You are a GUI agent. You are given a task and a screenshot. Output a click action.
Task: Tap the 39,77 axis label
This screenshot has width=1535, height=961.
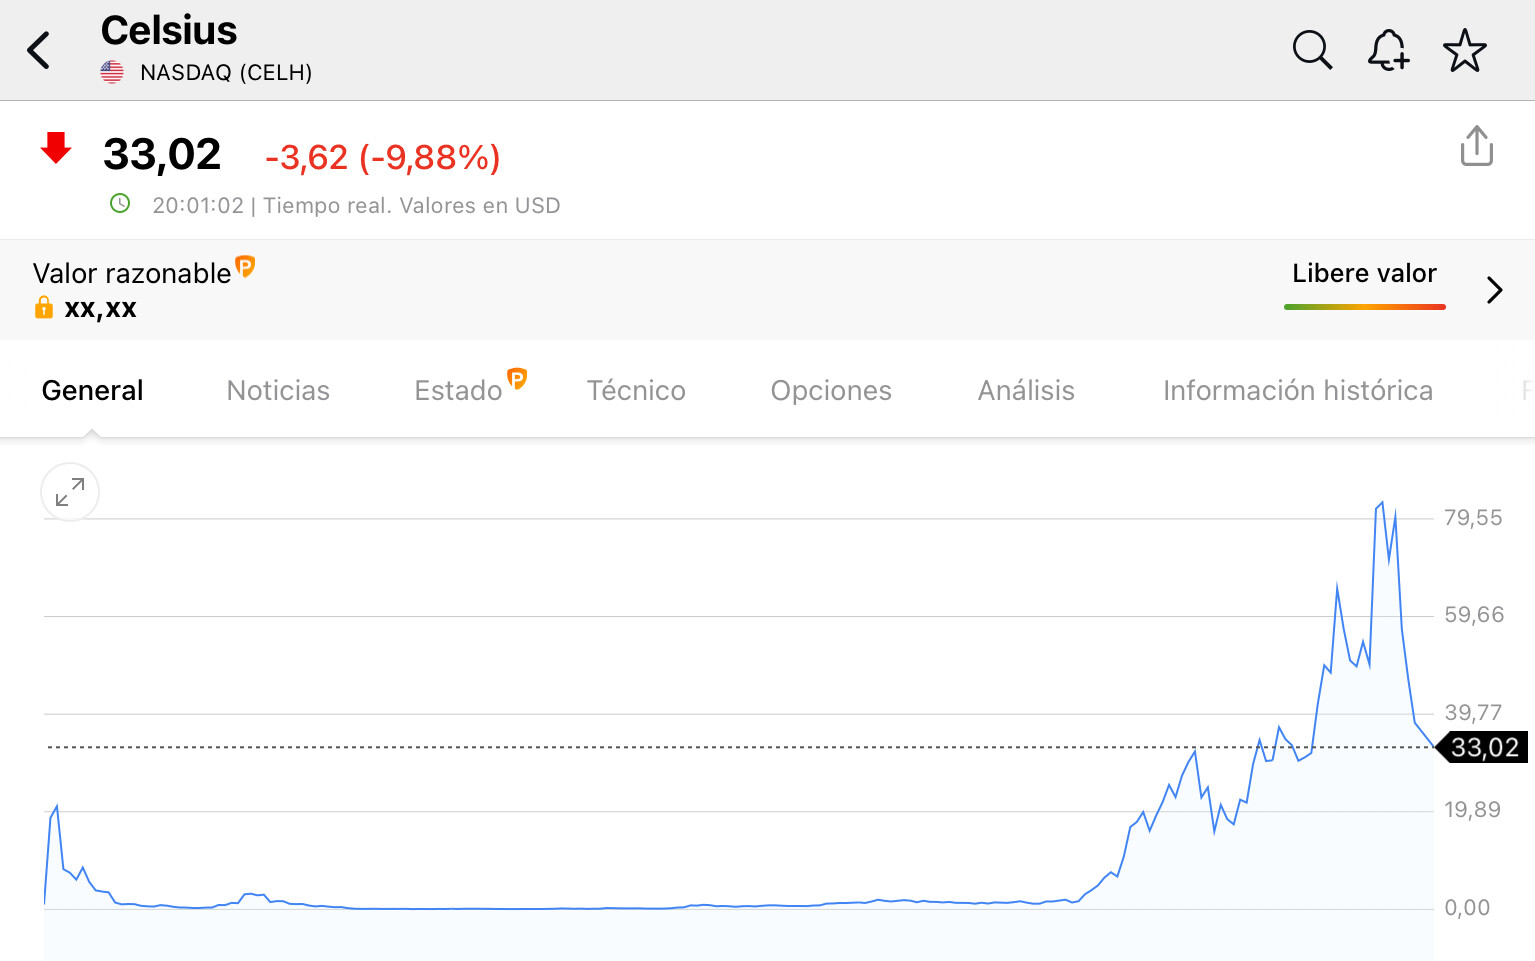(1473, 712)
